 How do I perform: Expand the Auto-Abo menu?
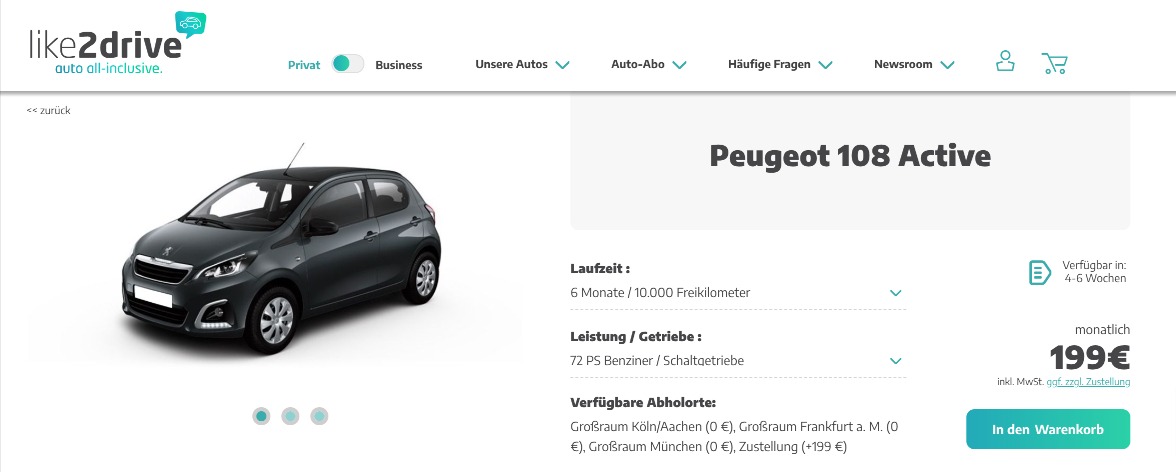click(x=649, y=65)
